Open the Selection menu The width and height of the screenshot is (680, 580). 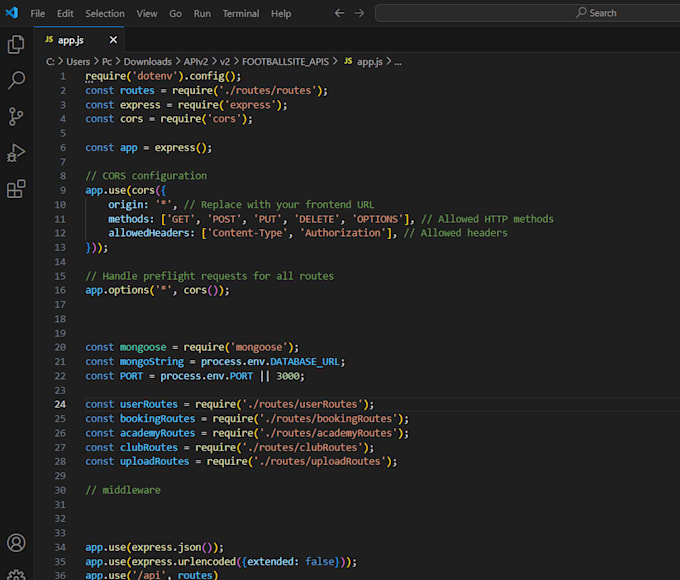[105, 14]
